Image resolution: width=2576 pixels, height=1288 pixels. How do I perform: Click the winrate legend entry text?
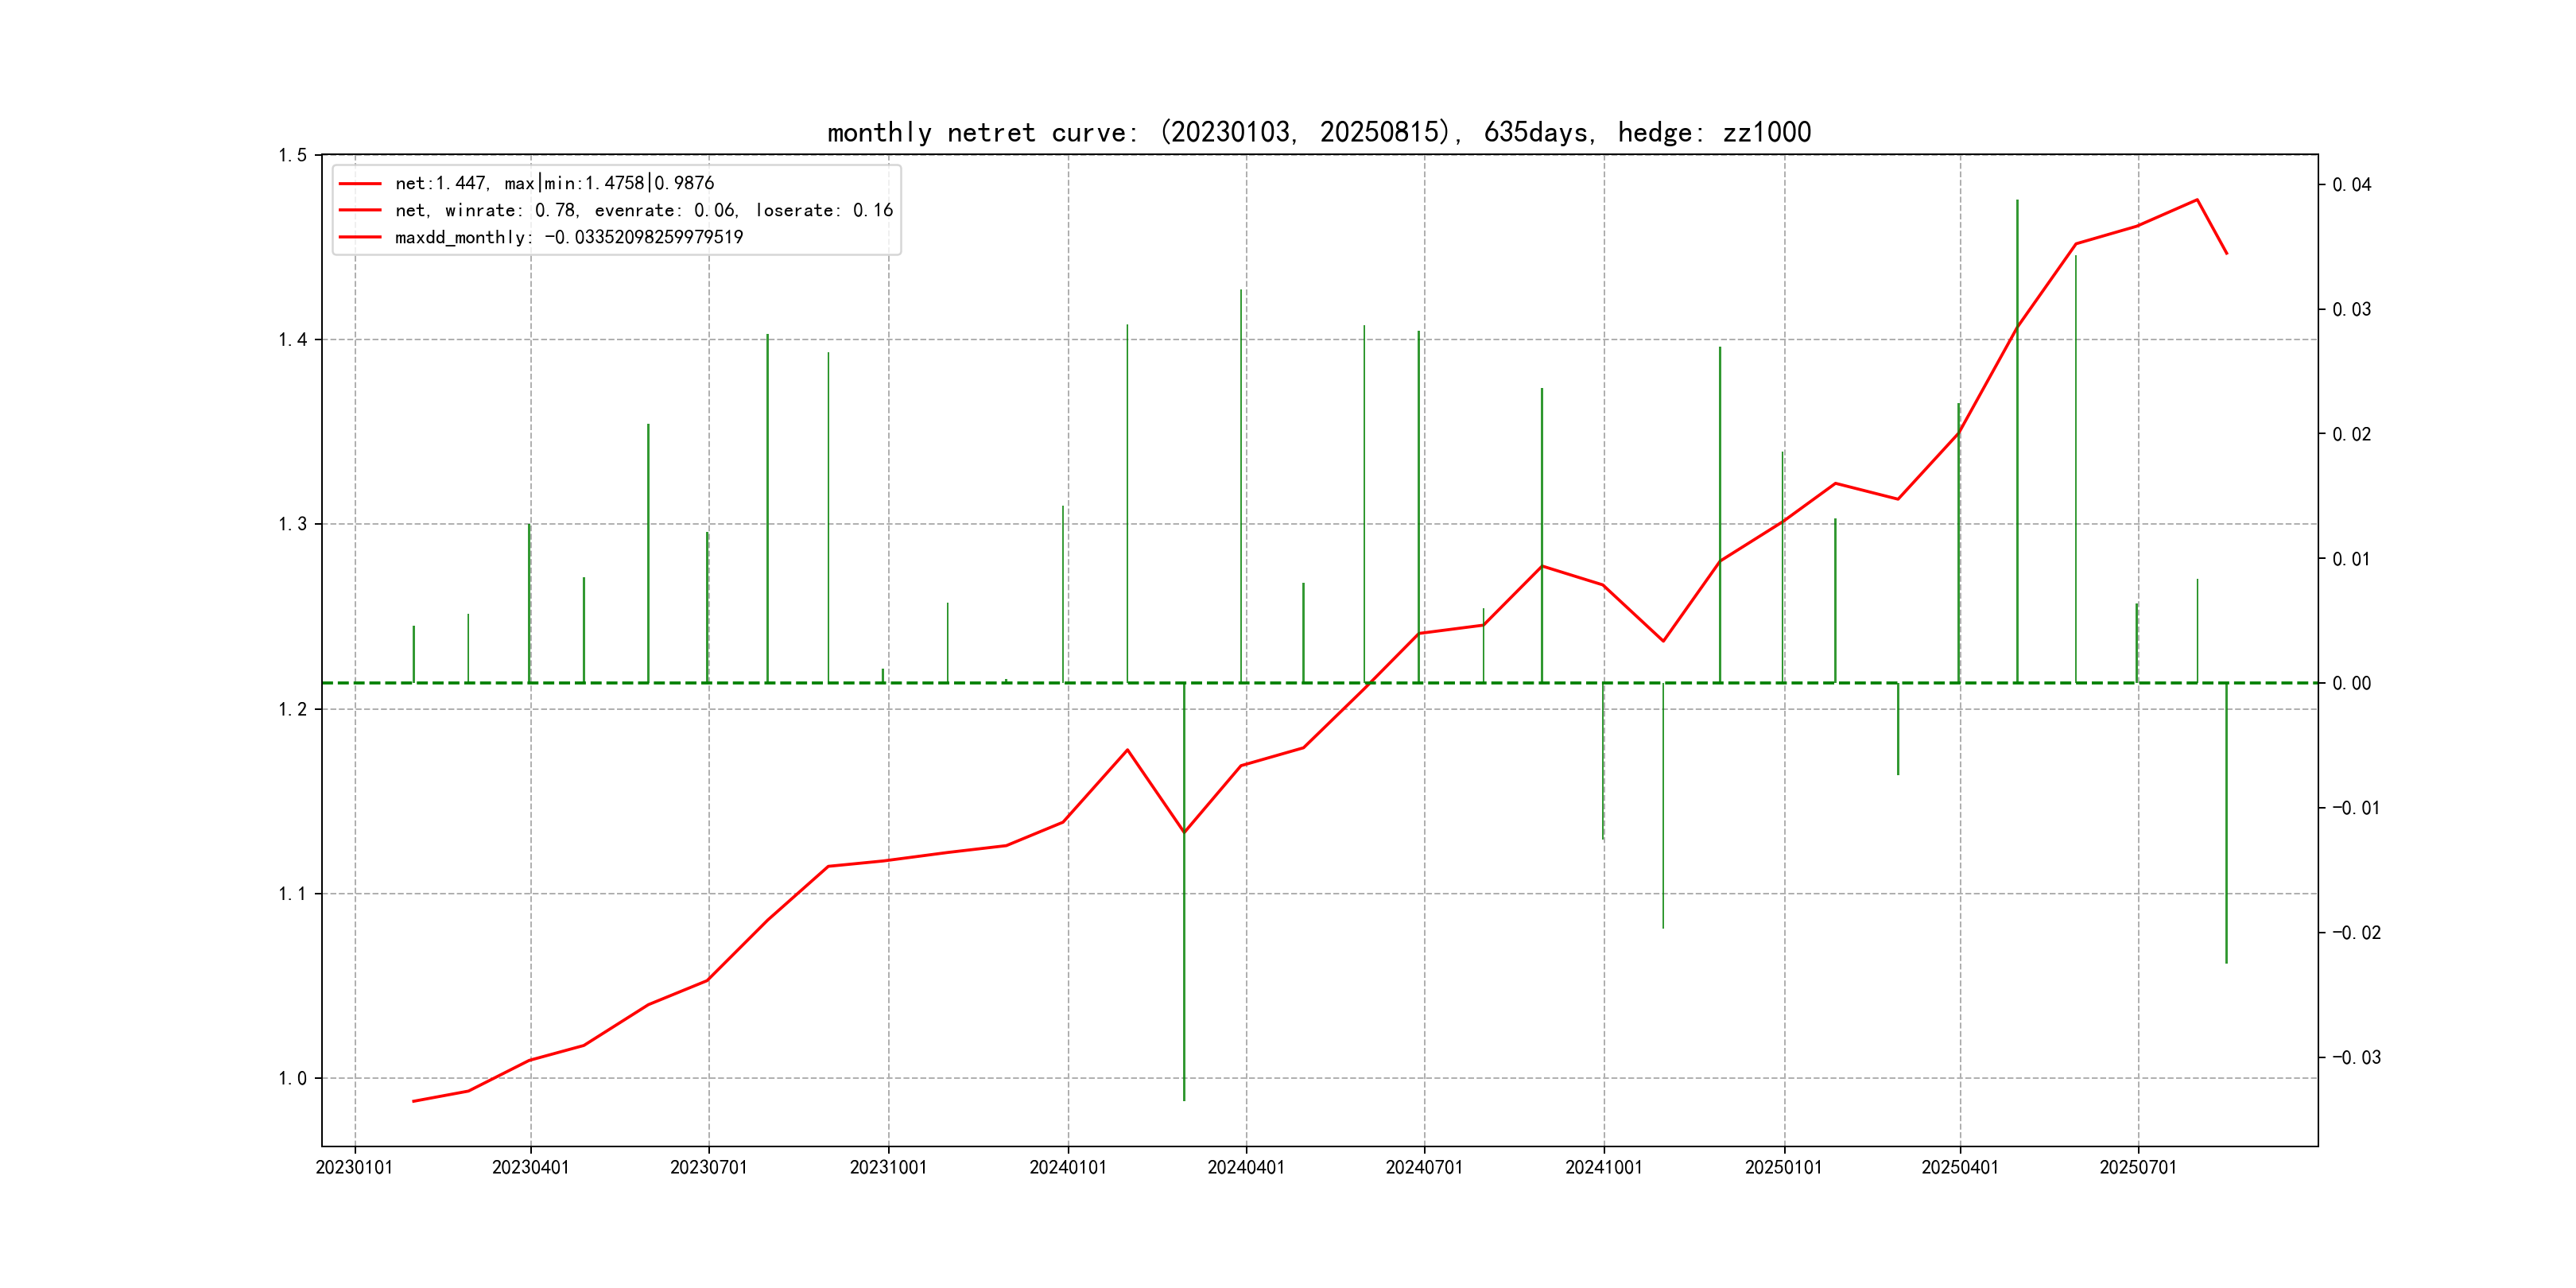[643, 210]
